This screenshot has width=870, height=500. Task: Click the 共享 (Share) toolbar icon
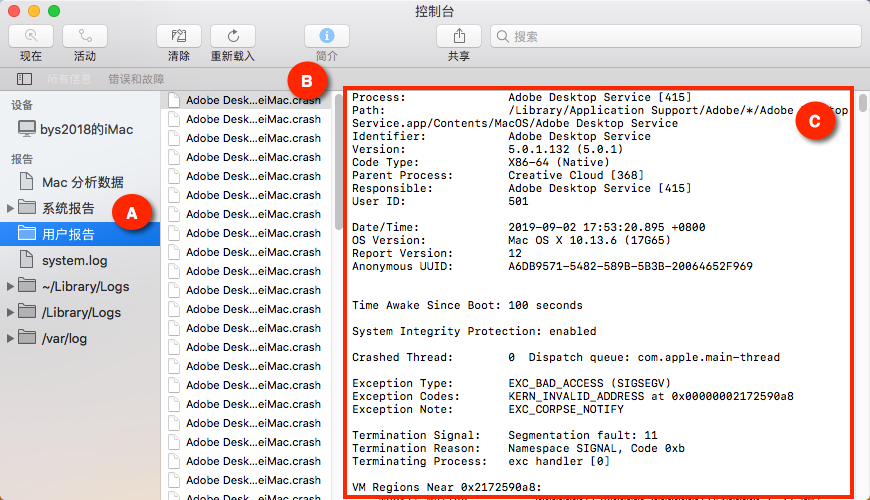coord(459,37)
